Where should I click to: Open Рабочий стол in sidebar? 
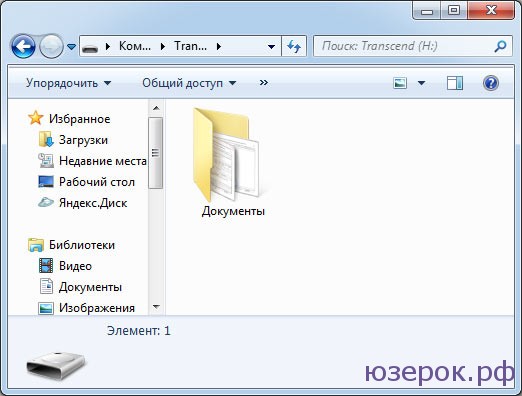coord(97,182)
